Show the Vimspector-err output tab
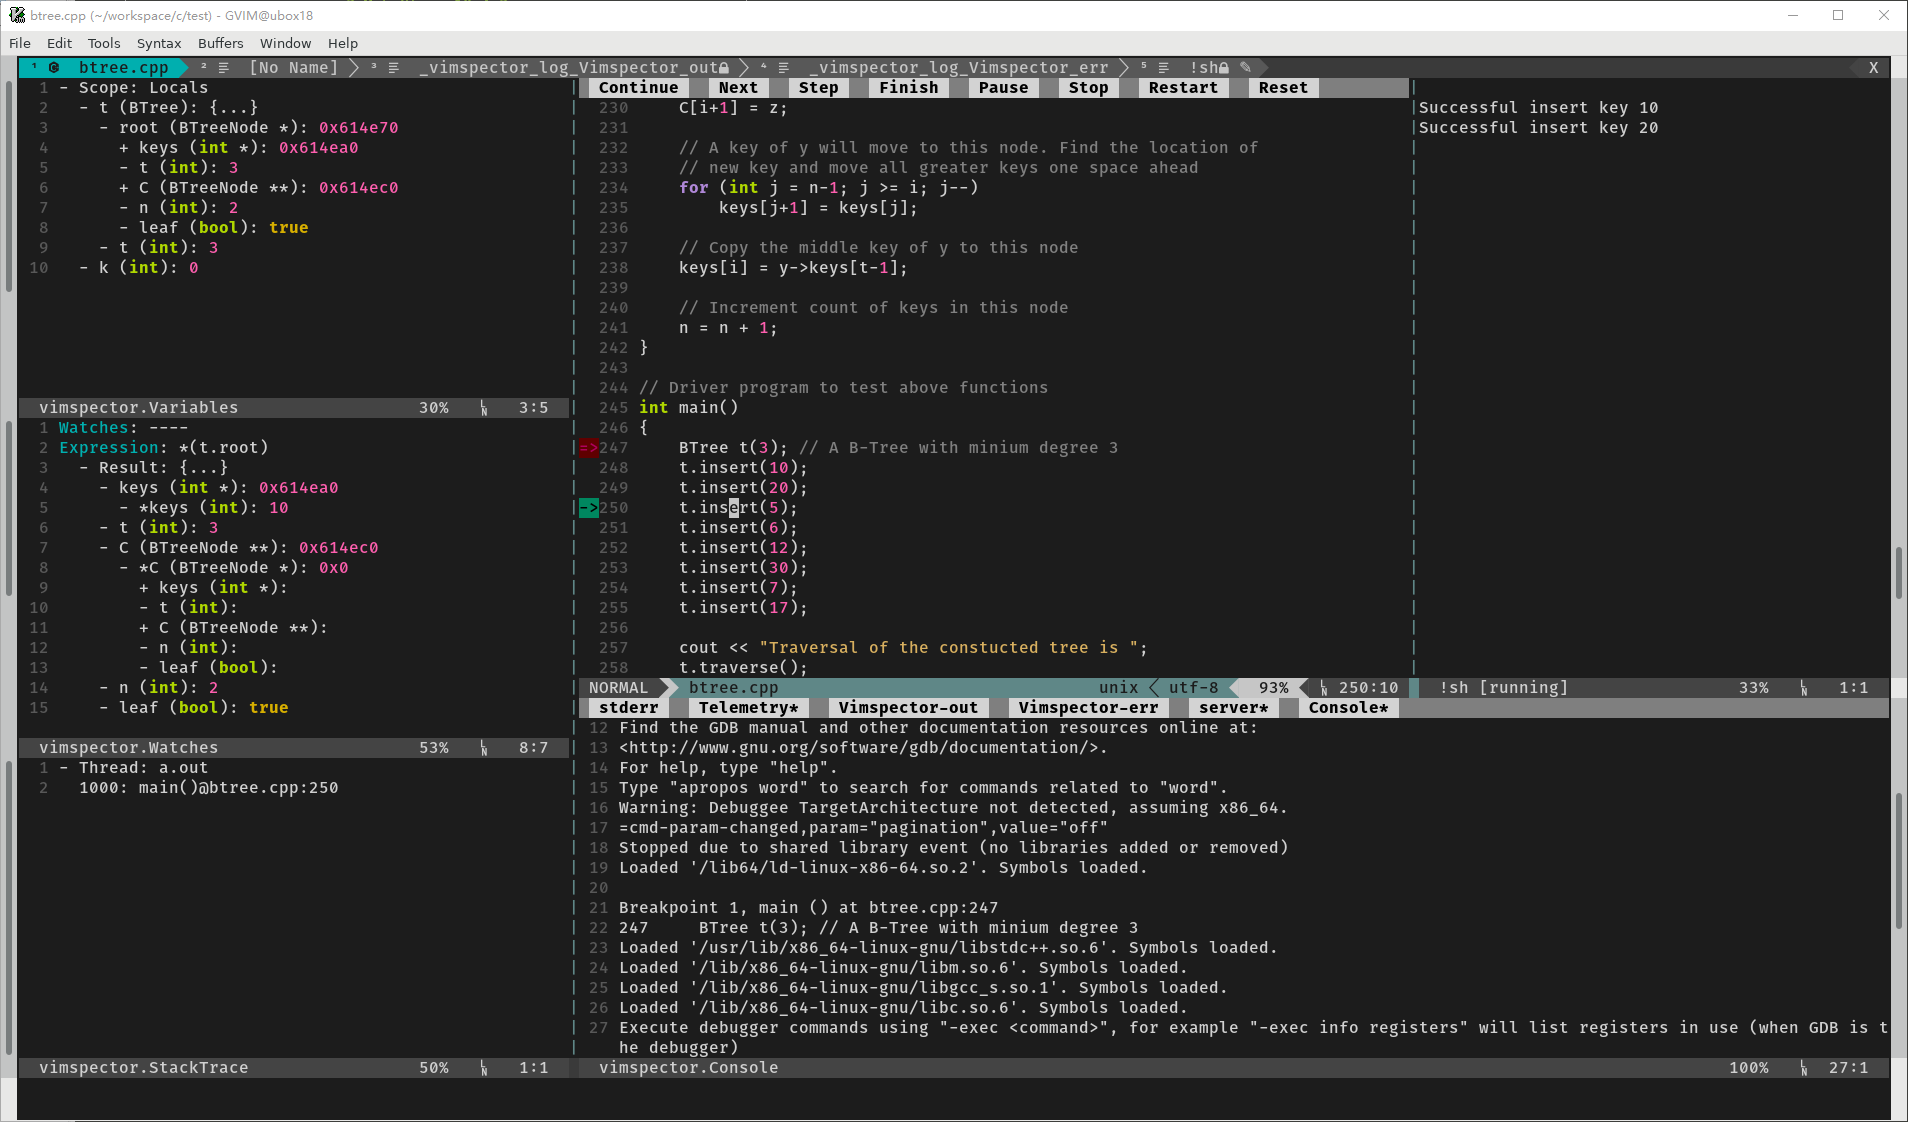The height and width of the screenshot is (1122, 1908). 1088,708
